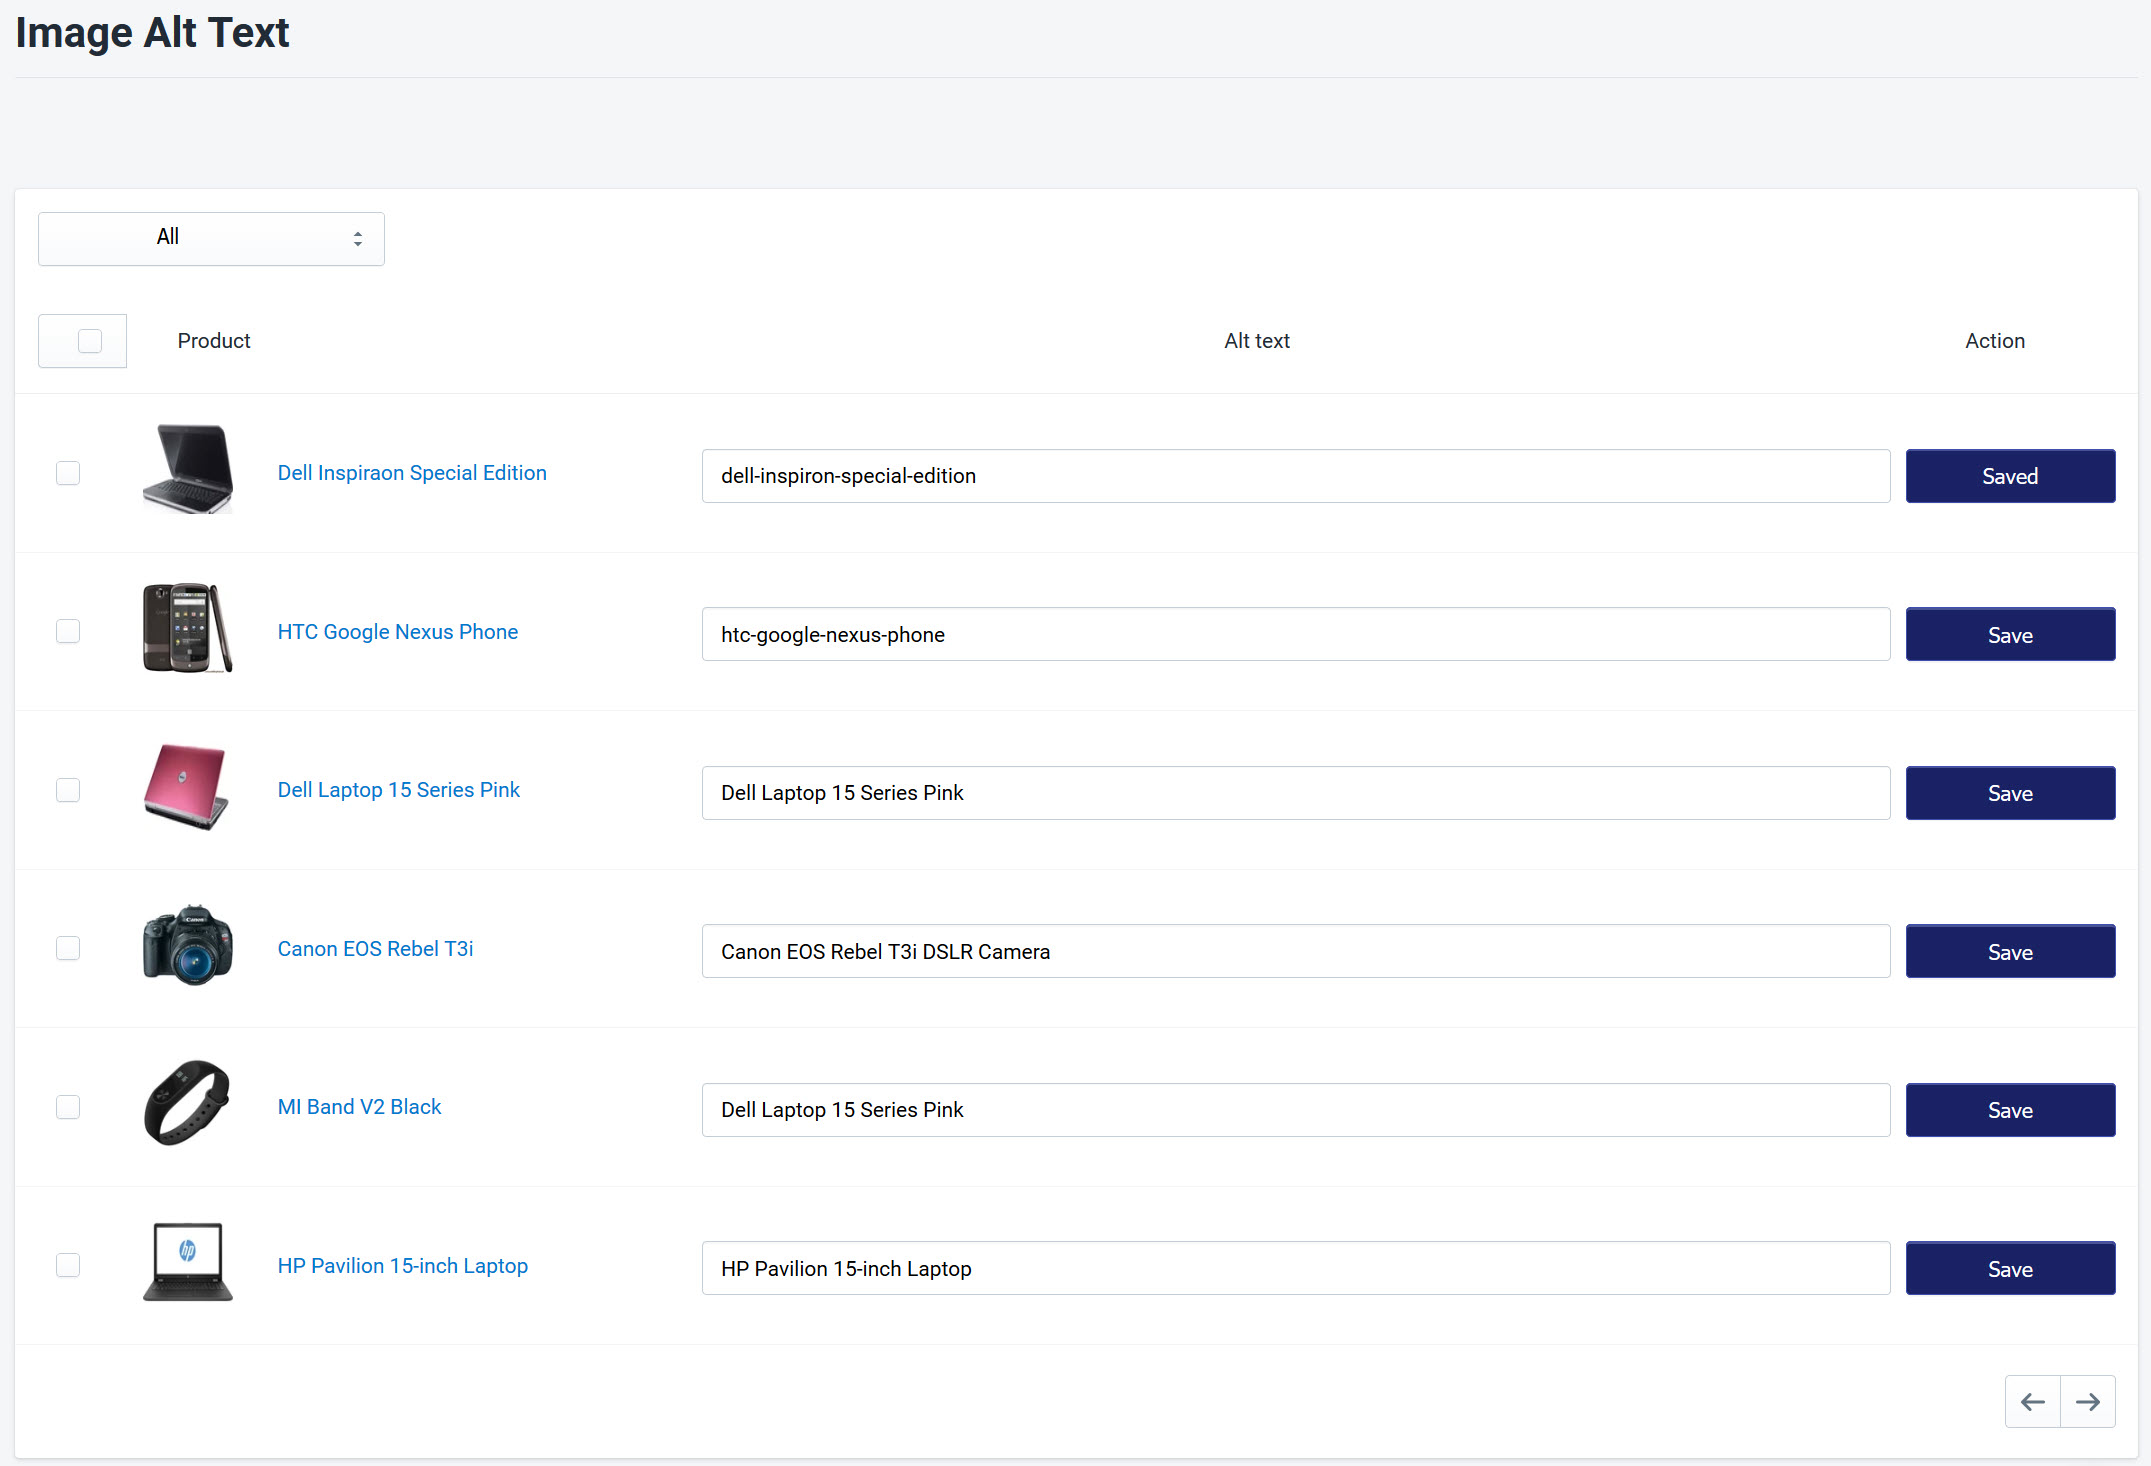Click the Saved button for Dell Inspiraon

click(x=2010, y=476)
